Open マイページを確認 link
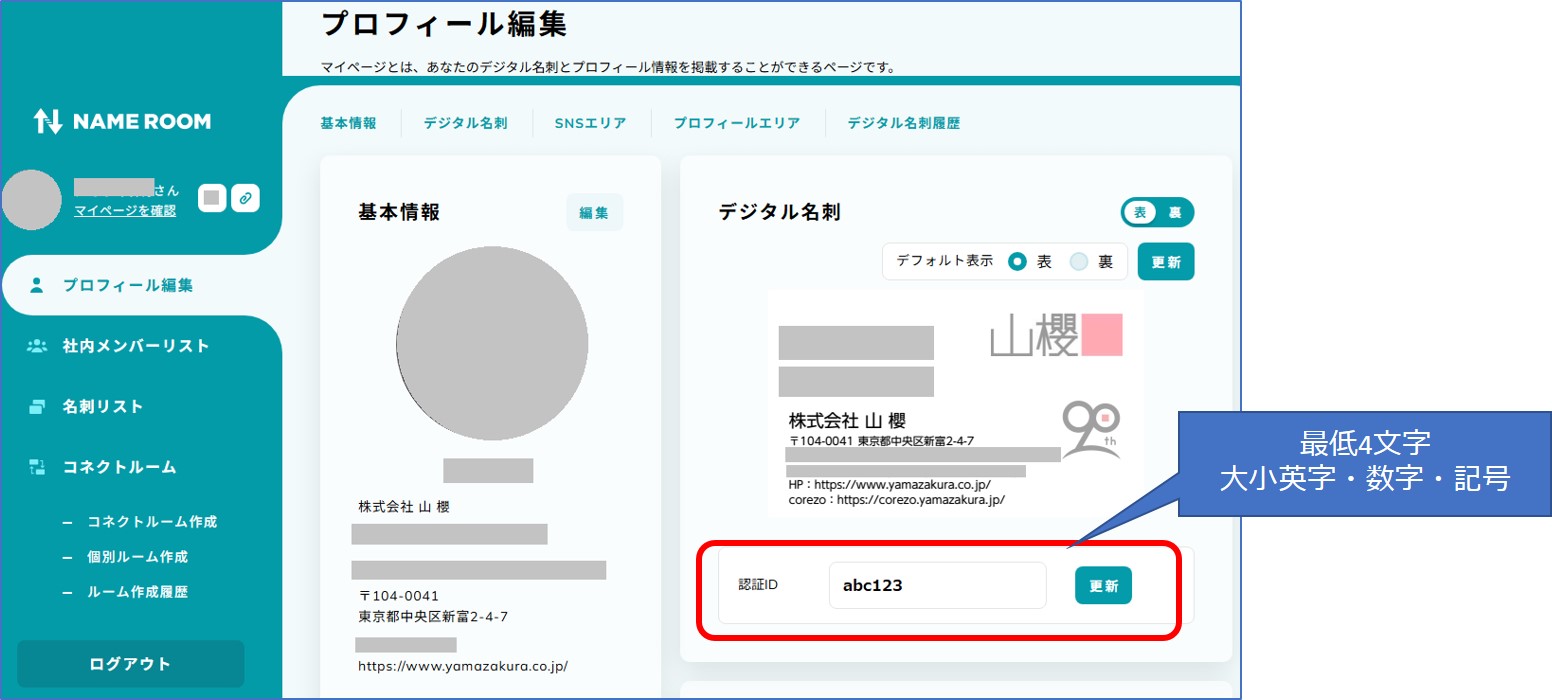Viewport: 1552px width, 700px height. [125, 211]
